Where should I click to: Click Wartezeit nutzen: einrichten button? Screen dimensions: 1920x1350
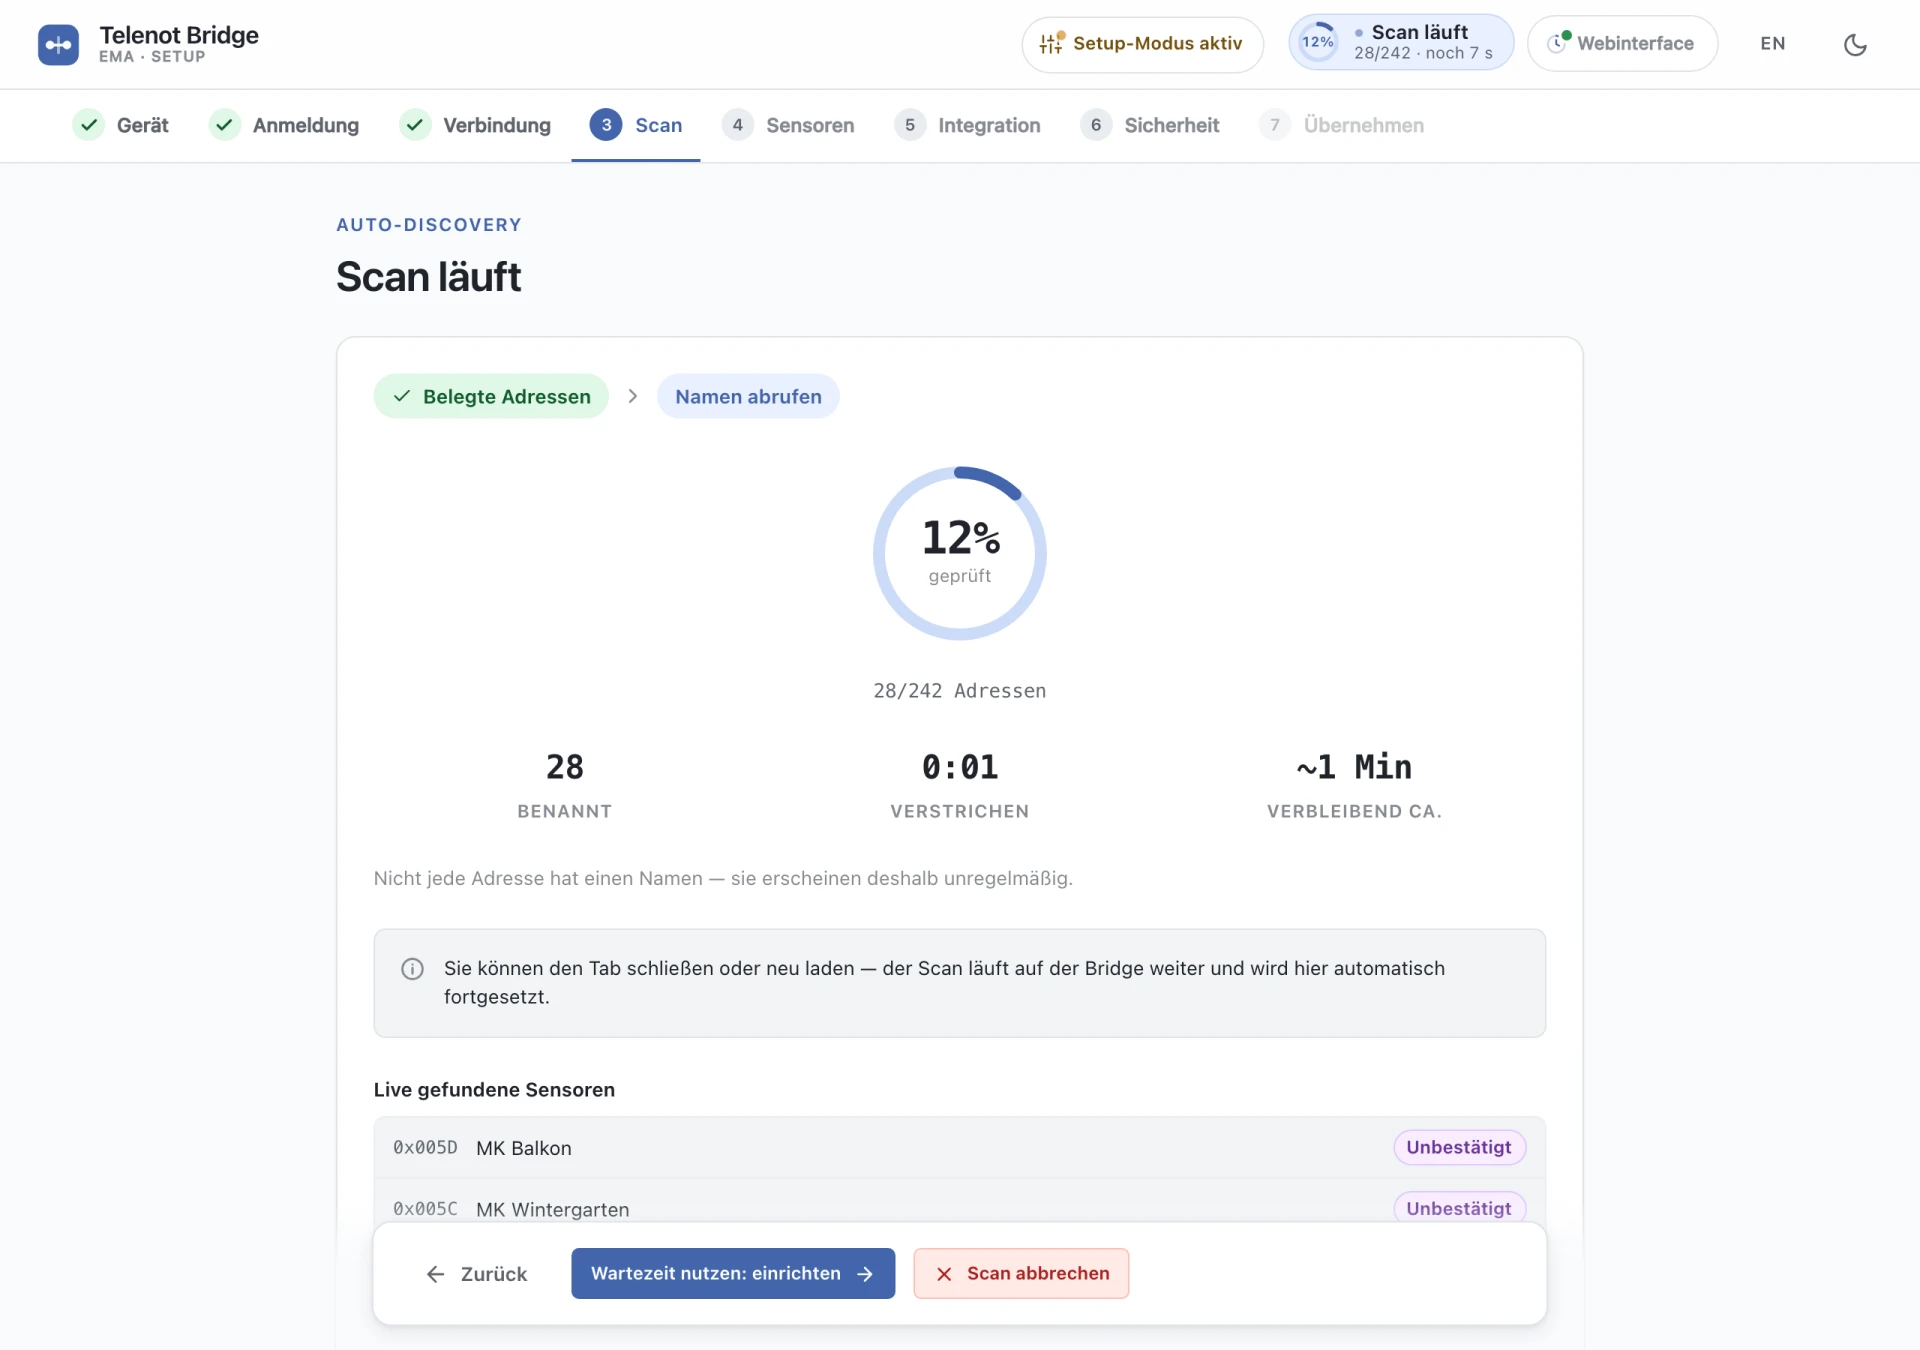click(x=733, y=1274)
